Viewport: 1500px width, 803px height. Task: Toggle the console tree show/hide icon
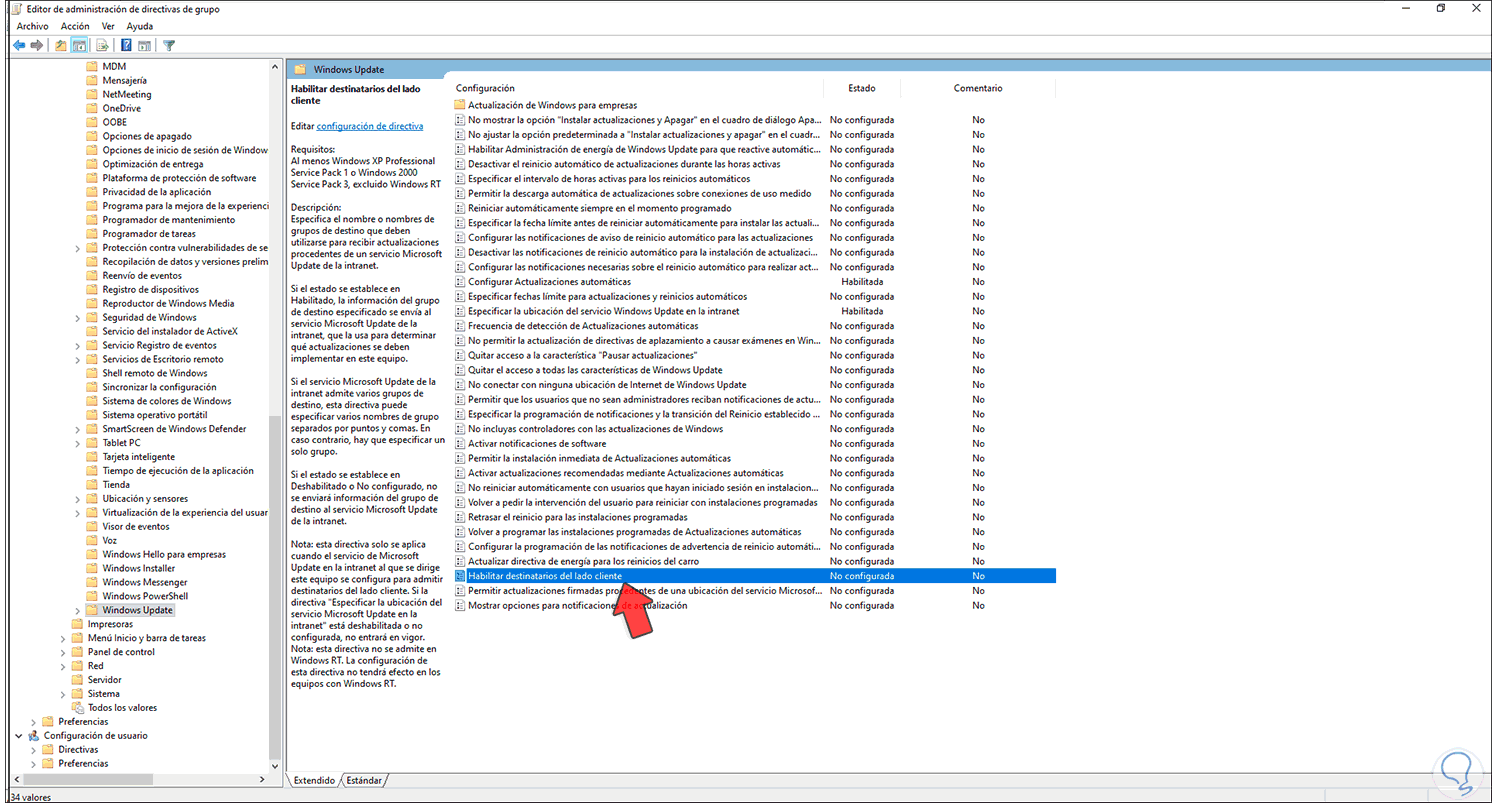point(79,45)
